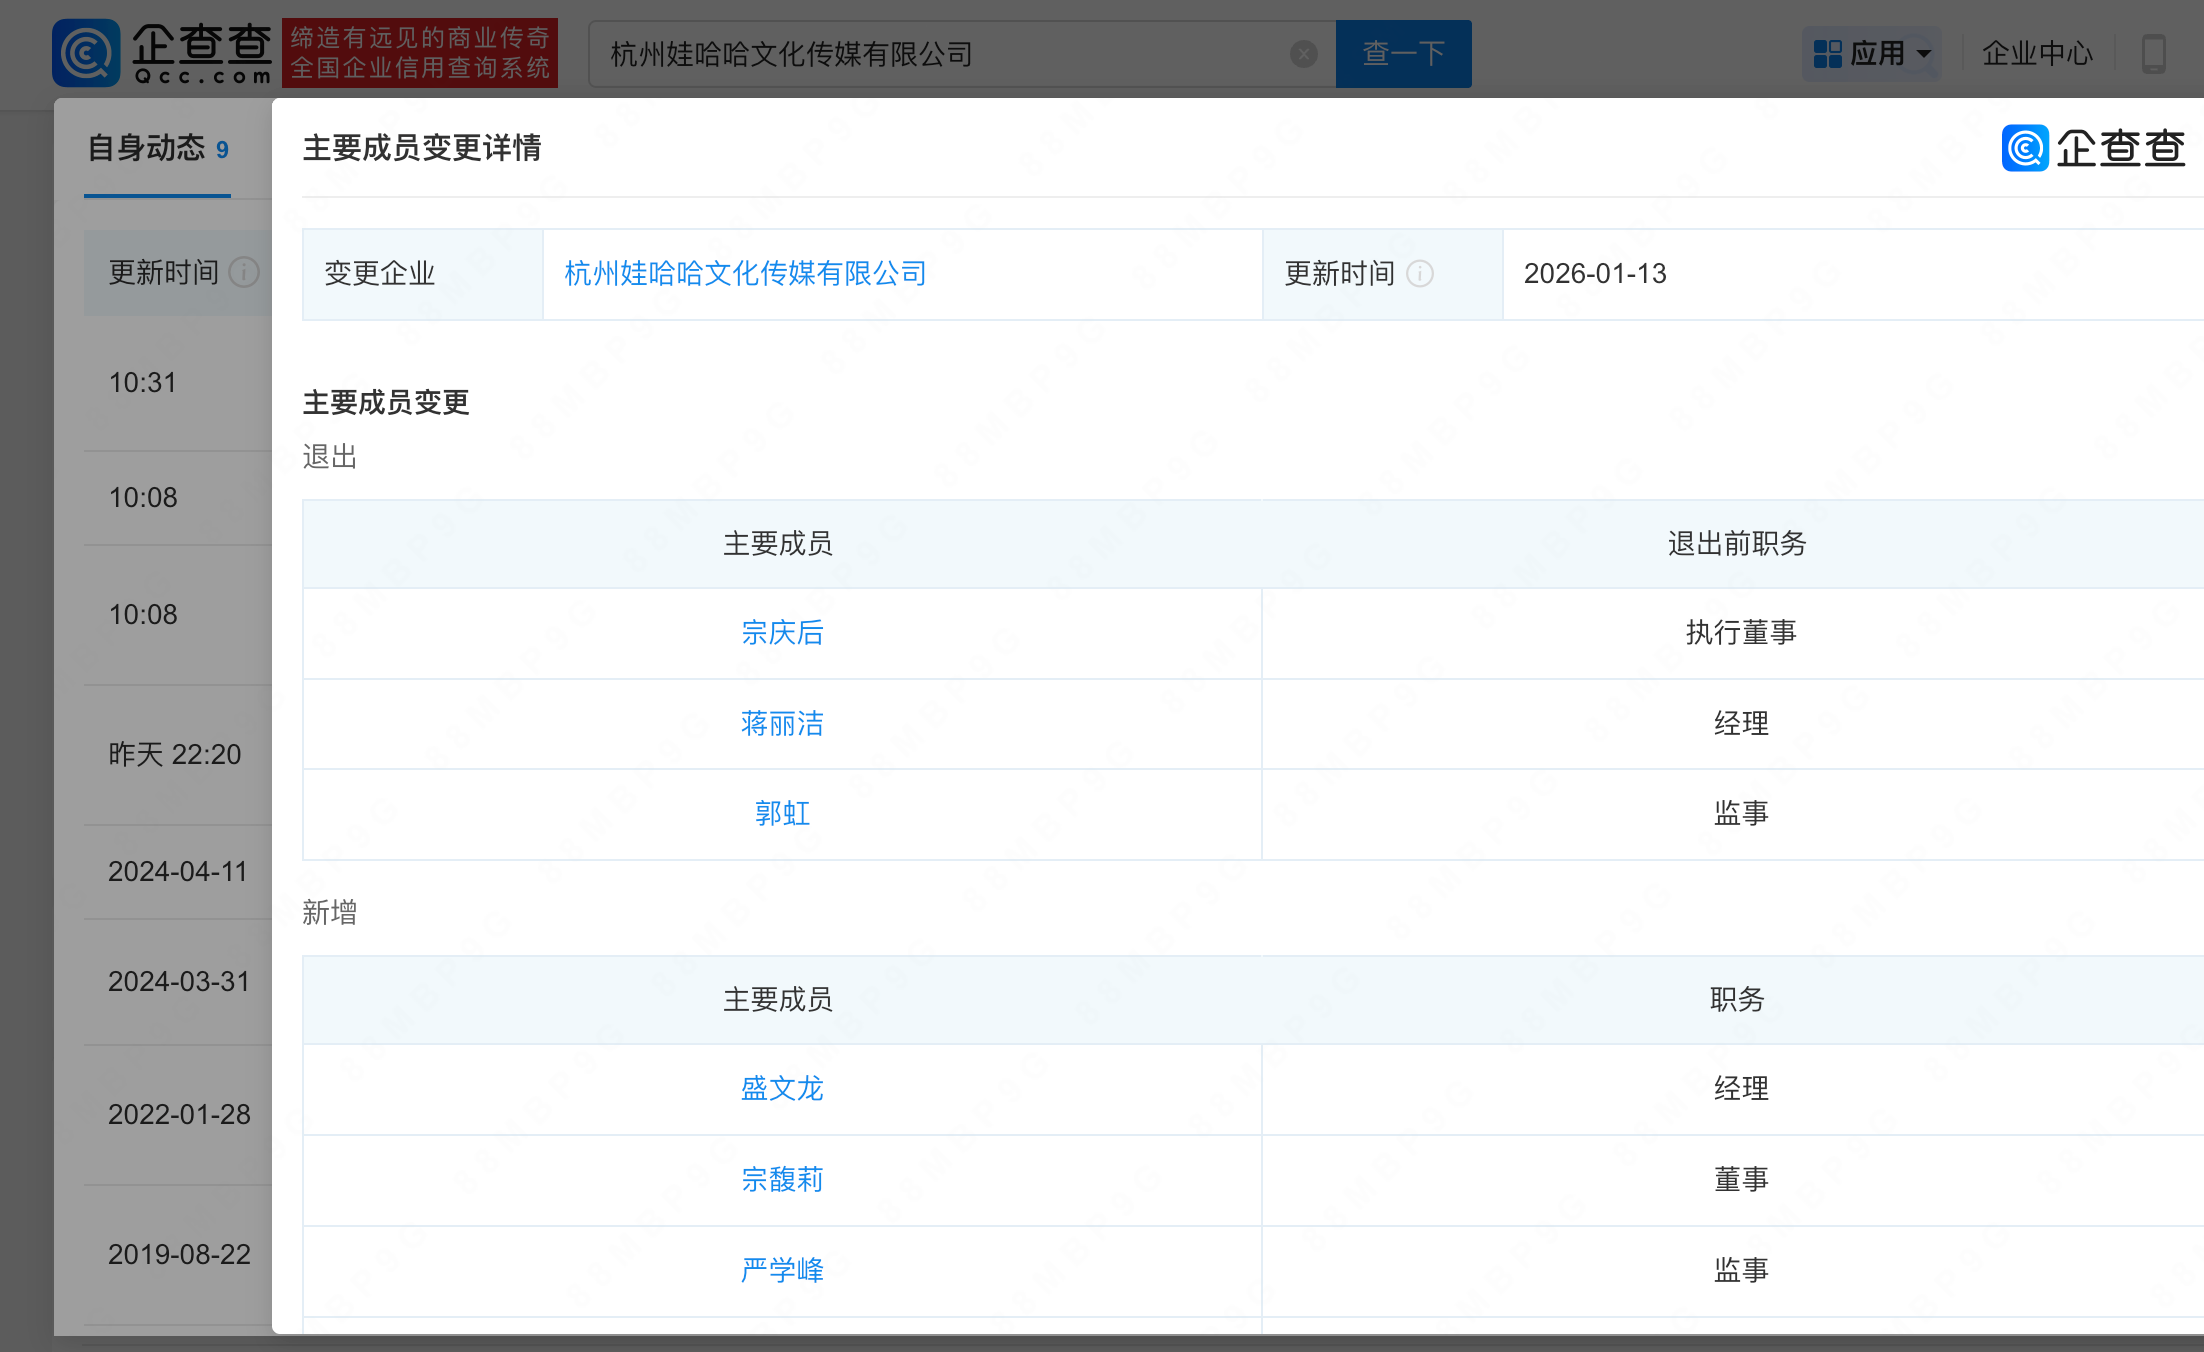Expand the 应用 dropdown arrow
This screenshot has width=2204, height=1352.
click(1924, 54)
